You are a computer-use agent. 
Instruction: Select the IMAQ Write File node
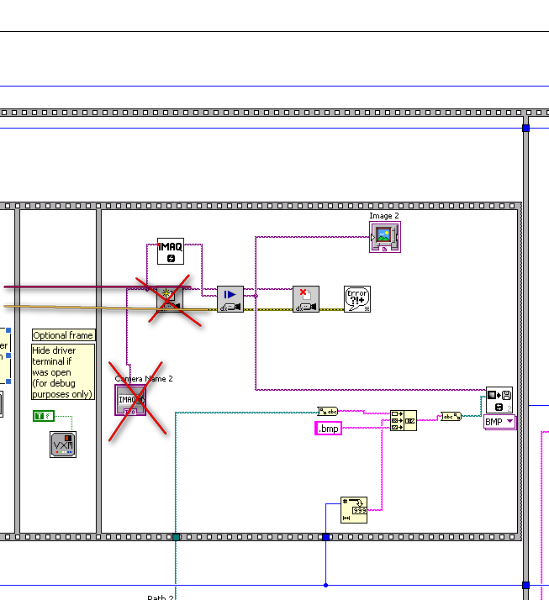[499, 400]
